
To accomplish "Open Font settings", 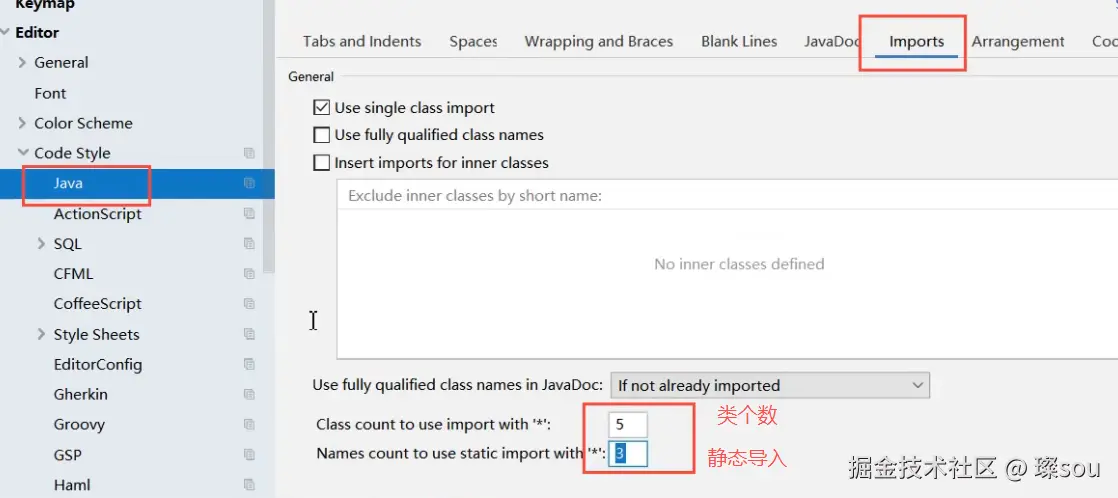I will point(50,93).
